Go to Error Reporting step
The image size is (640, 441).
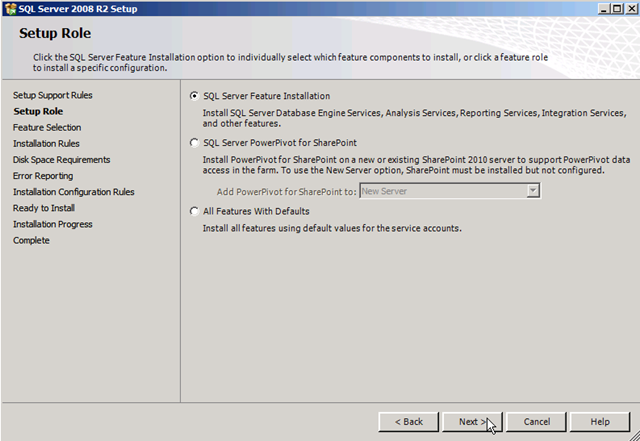tap(43, 175)
